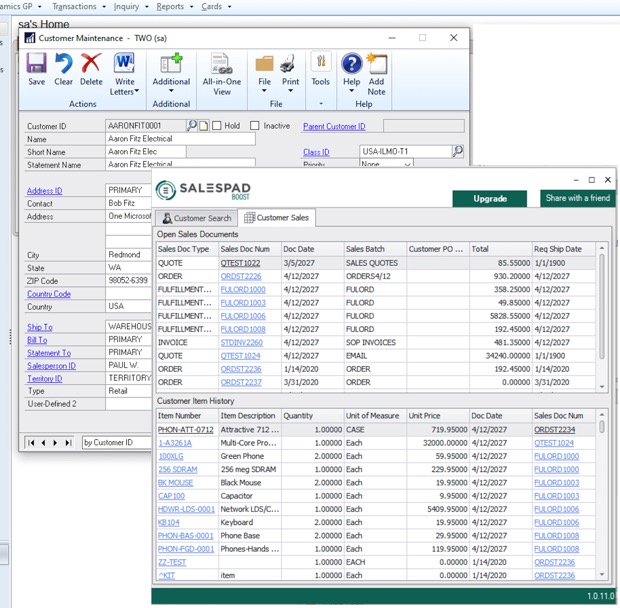
Task: Expand the Print dropdown arrow
Action: [291, 91]
